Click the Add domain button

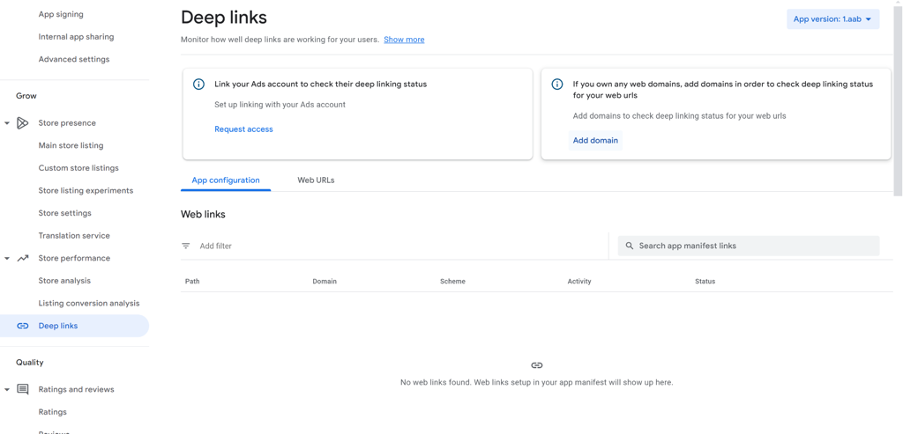596,141
